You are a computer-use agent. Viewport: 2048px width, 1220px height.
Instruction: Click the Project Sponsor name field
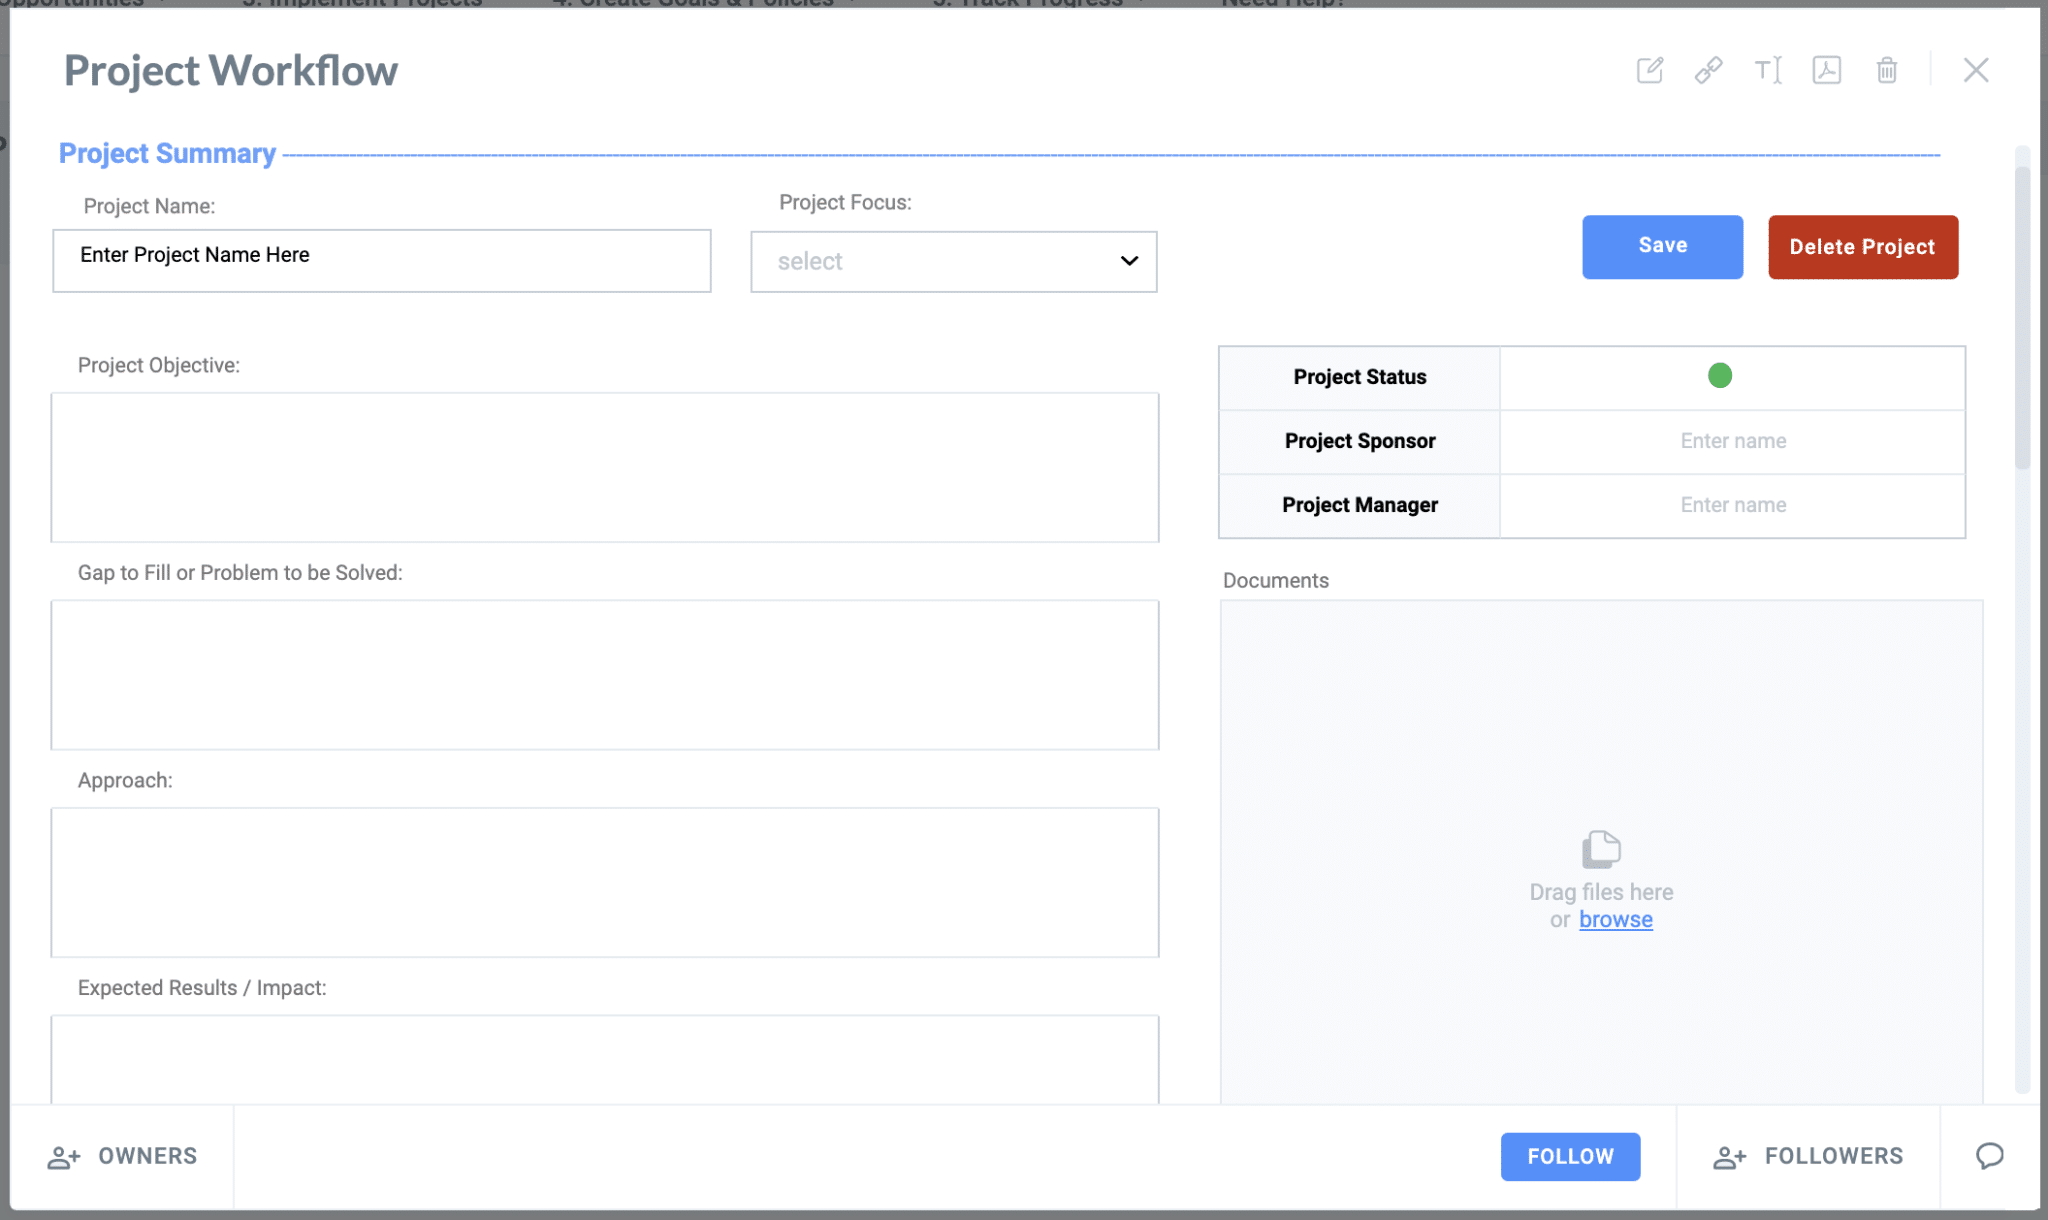[x=1732, y=441]
